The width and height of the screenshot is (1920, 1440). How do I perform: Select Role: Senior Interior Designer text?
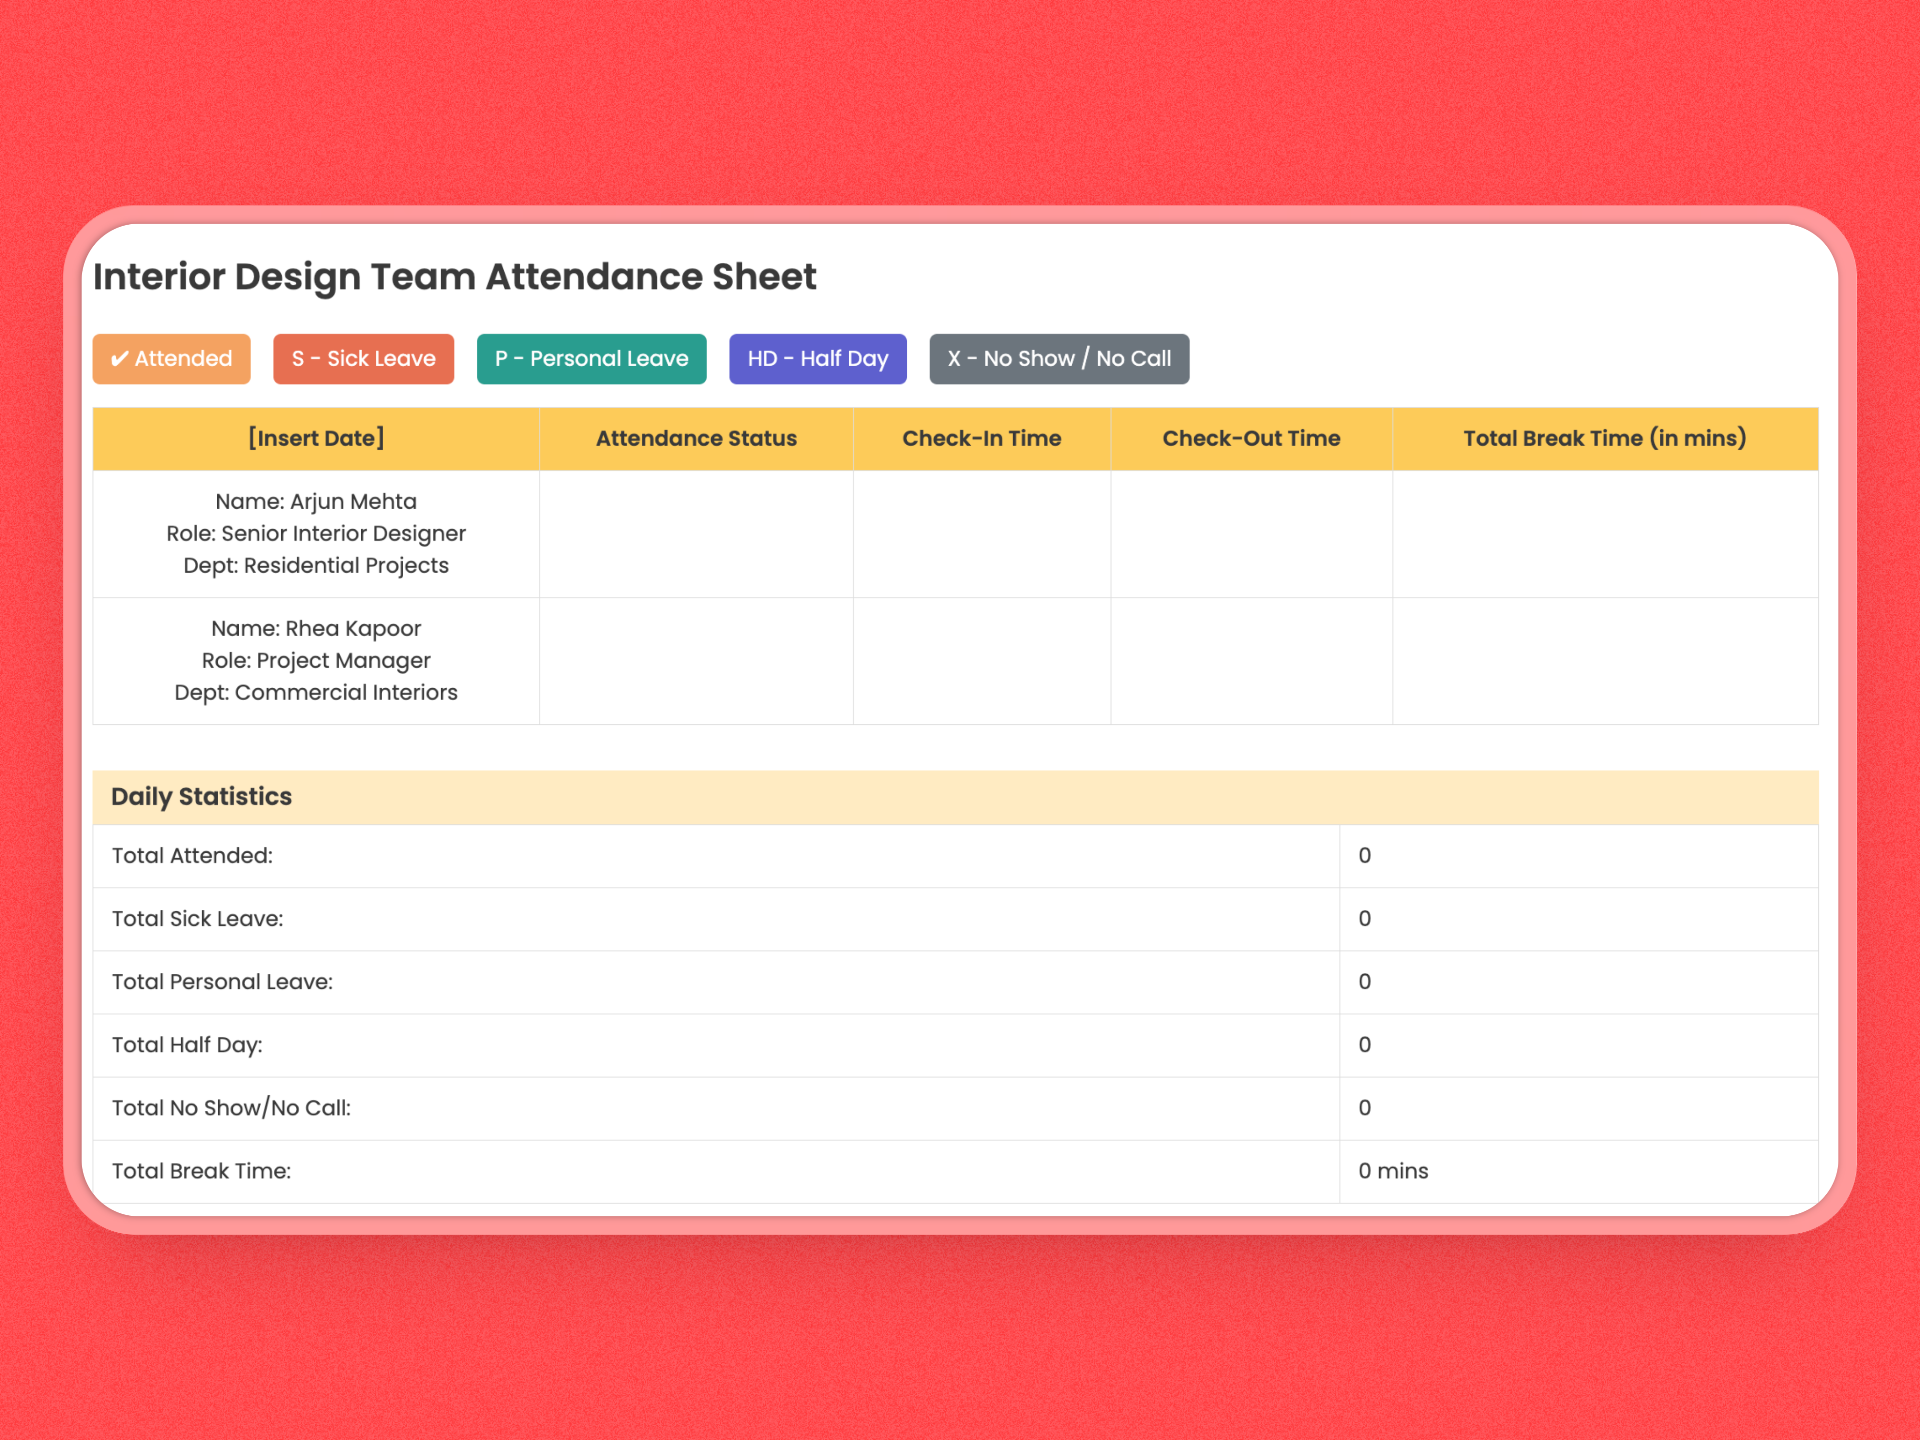(316, 534)
